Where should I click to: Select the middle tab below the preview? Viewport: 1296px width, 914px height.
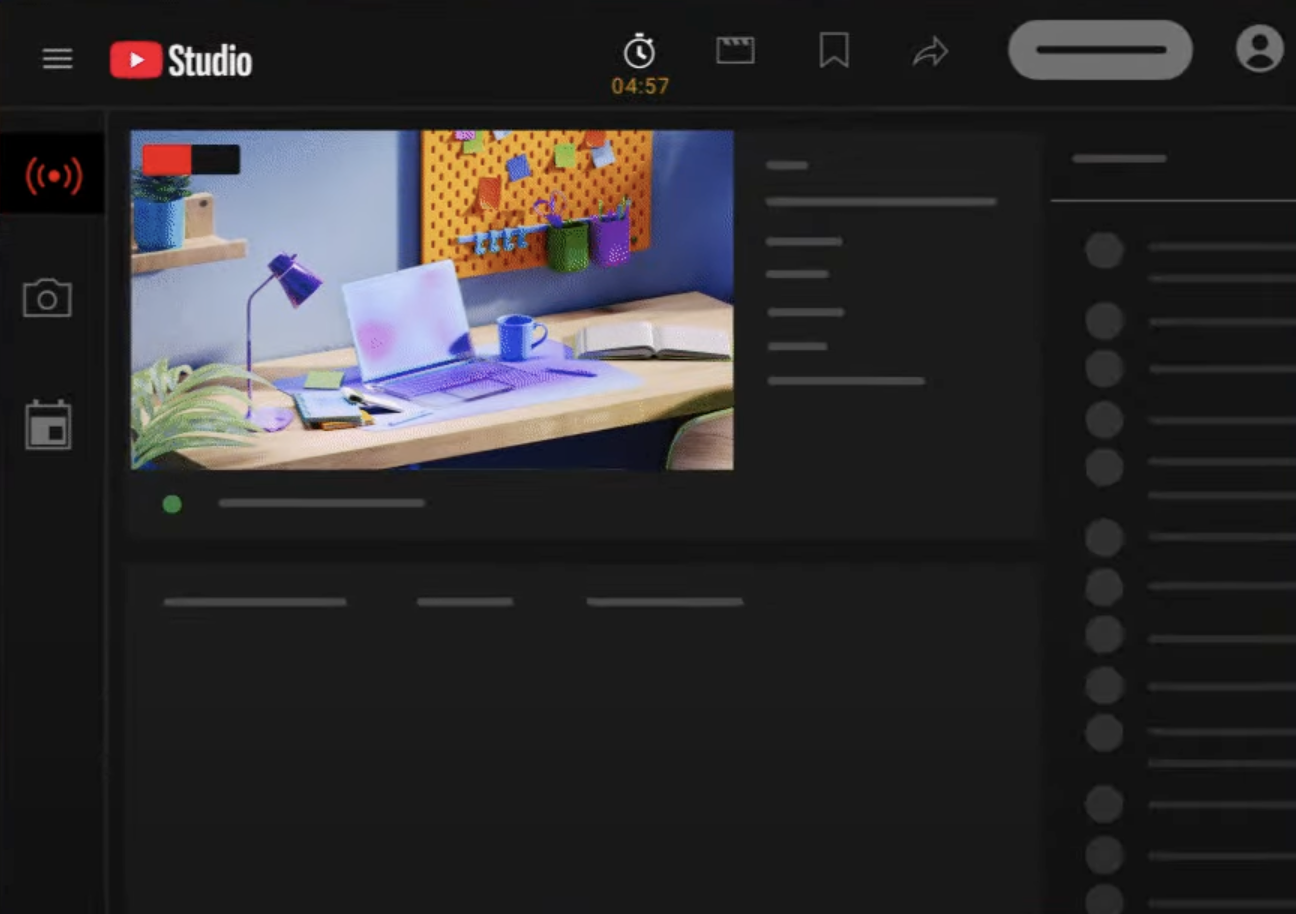465,602
